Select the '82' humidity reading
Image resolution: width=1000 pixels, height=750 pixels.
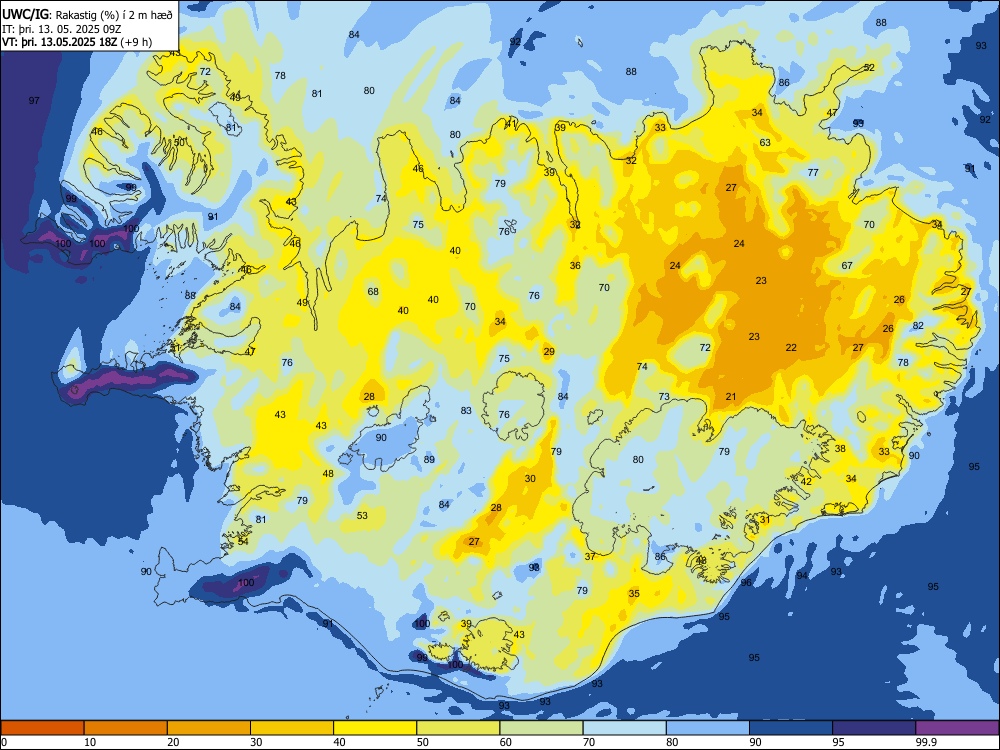coord(918,326)
